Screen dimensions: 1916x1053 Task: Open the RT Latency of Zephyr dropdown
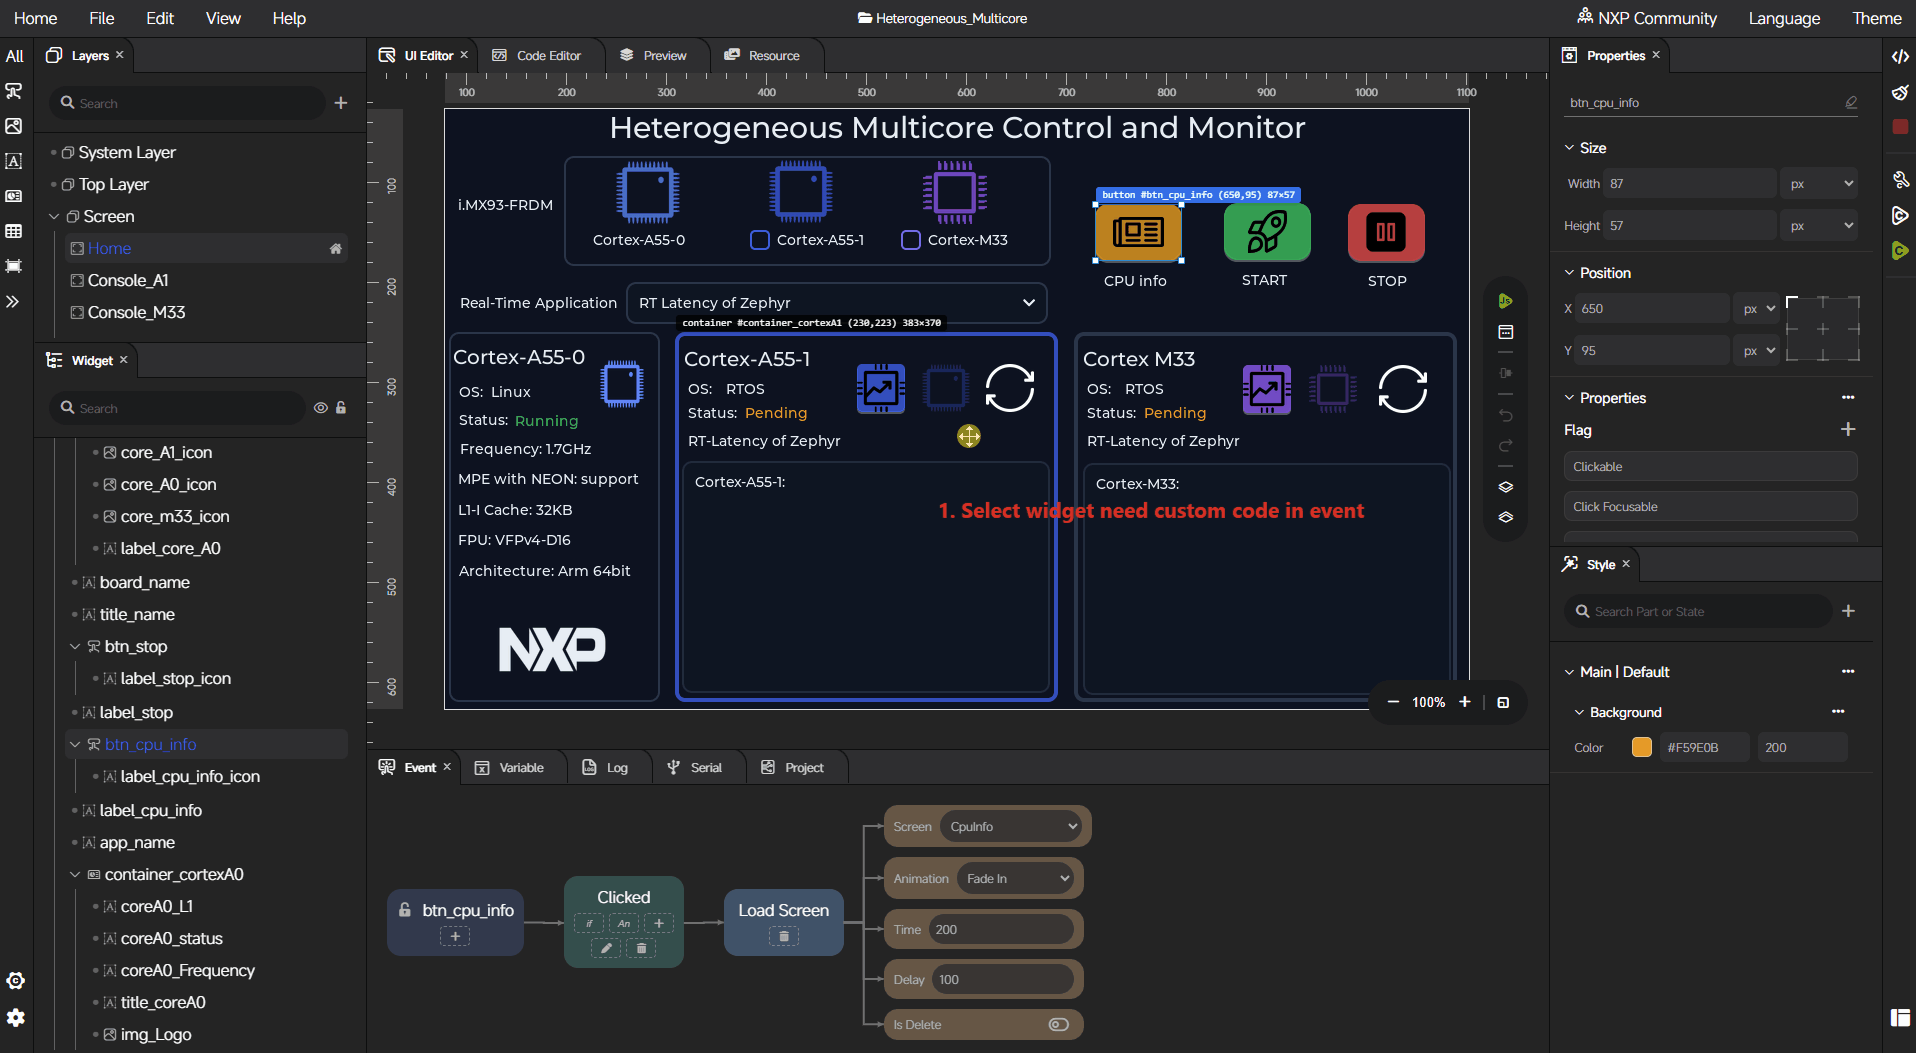(x=836, y=302)
